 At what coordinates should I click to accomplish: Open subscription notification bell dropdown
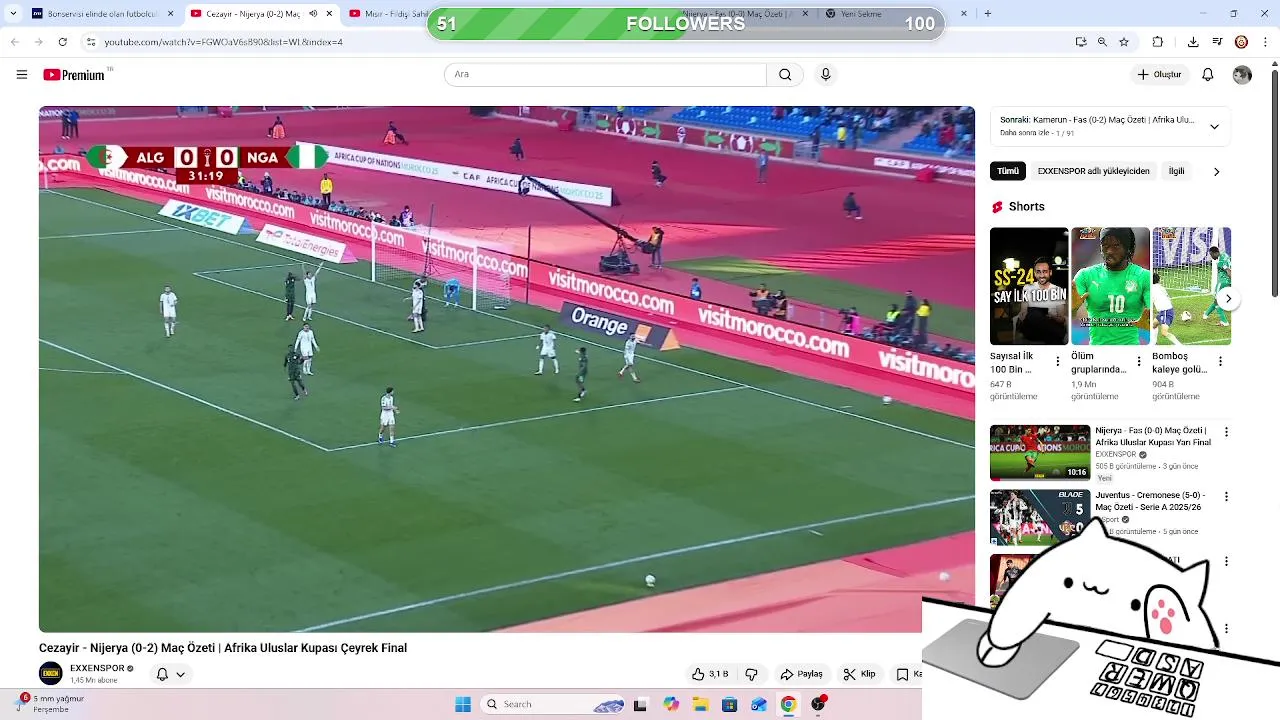171,674
